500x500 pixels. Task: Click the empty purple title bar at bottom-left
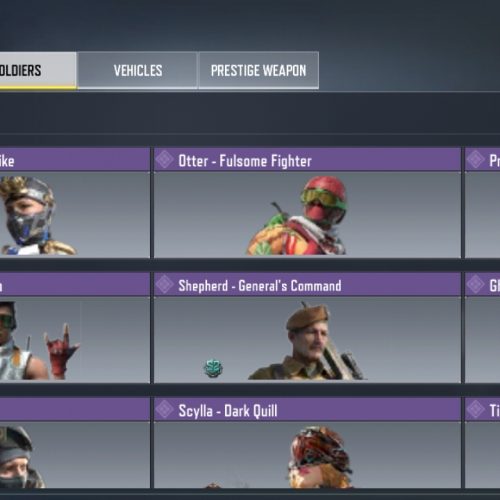tap(75, 409)
